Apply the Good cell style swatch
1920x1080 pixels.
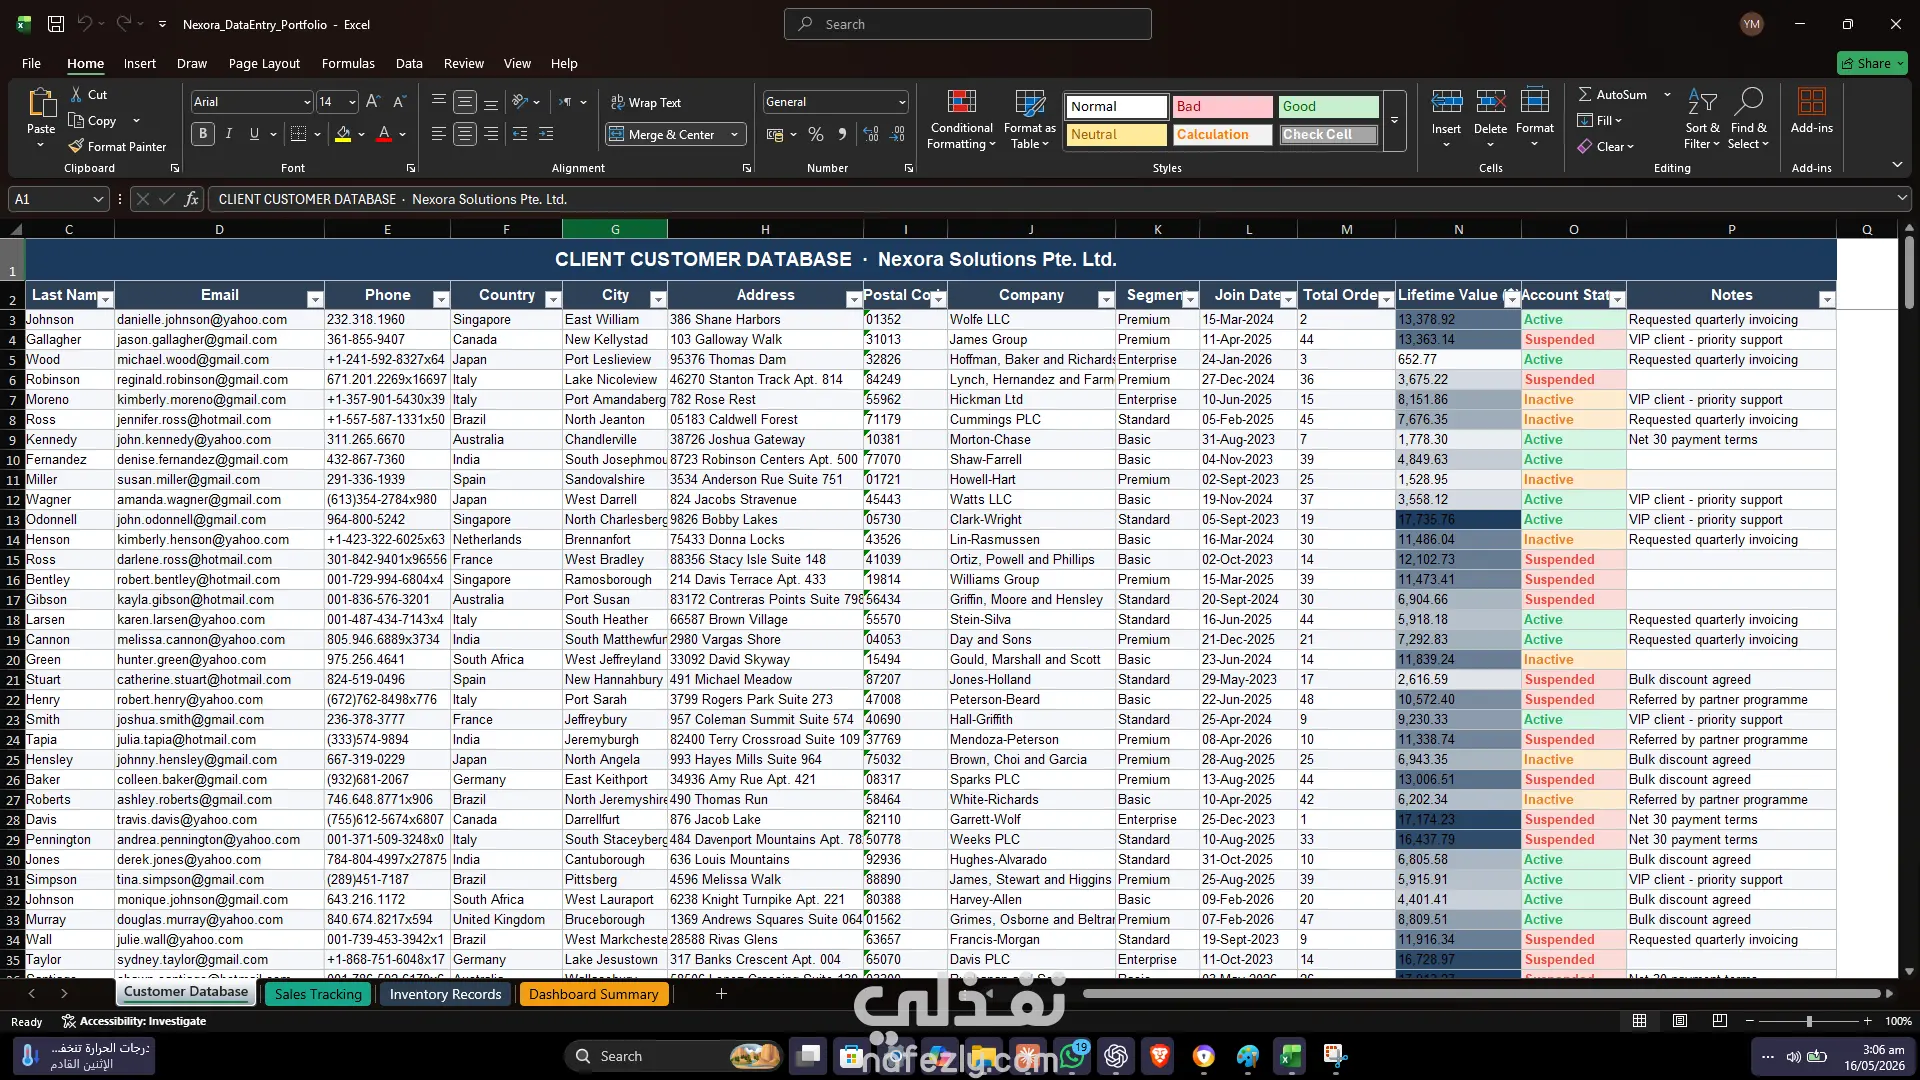point(1329,107)
